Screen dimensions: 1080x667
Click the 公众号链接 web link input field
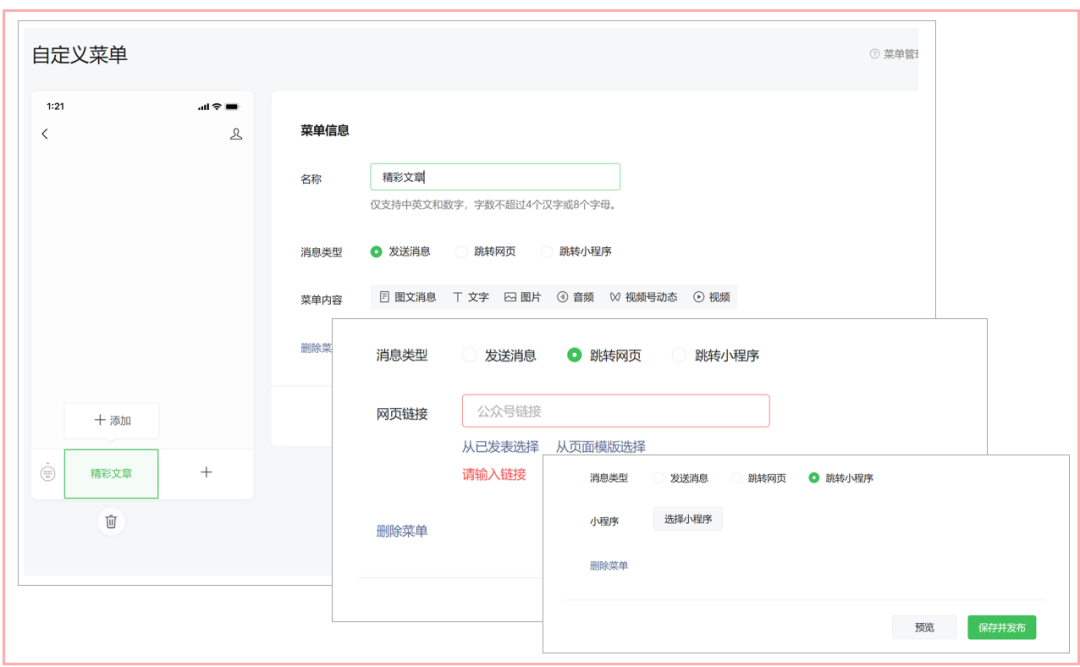click(615, 410)
